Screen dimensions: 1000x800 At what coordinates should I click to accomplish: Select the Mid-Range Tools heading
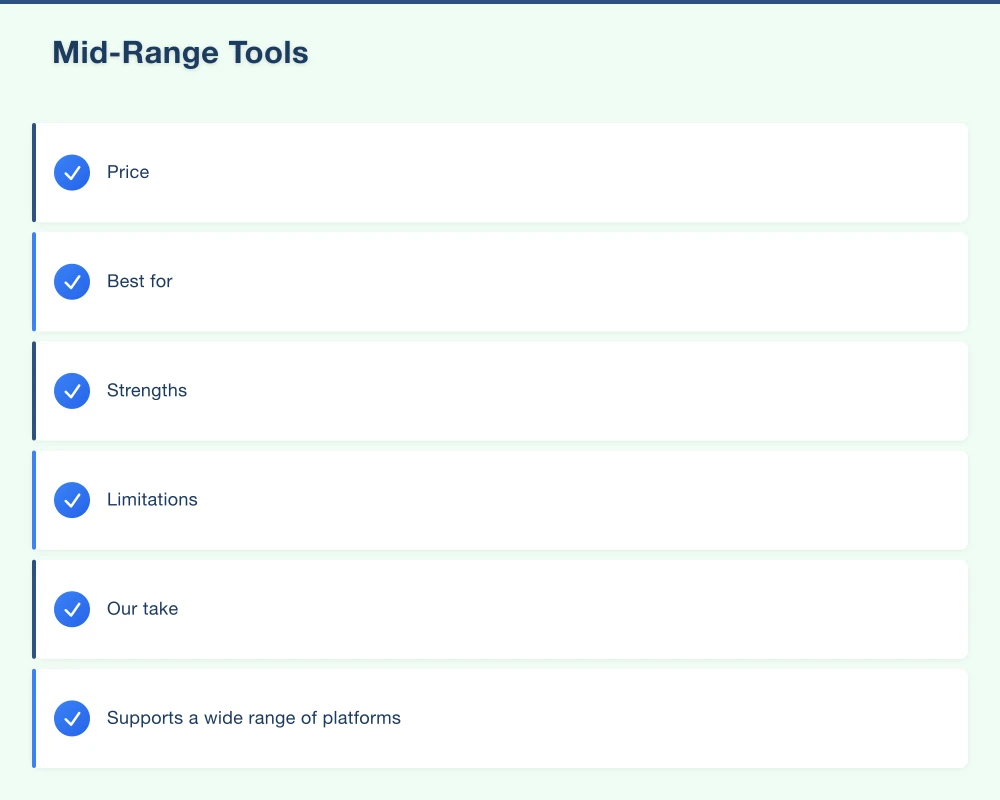pos(180,52)
